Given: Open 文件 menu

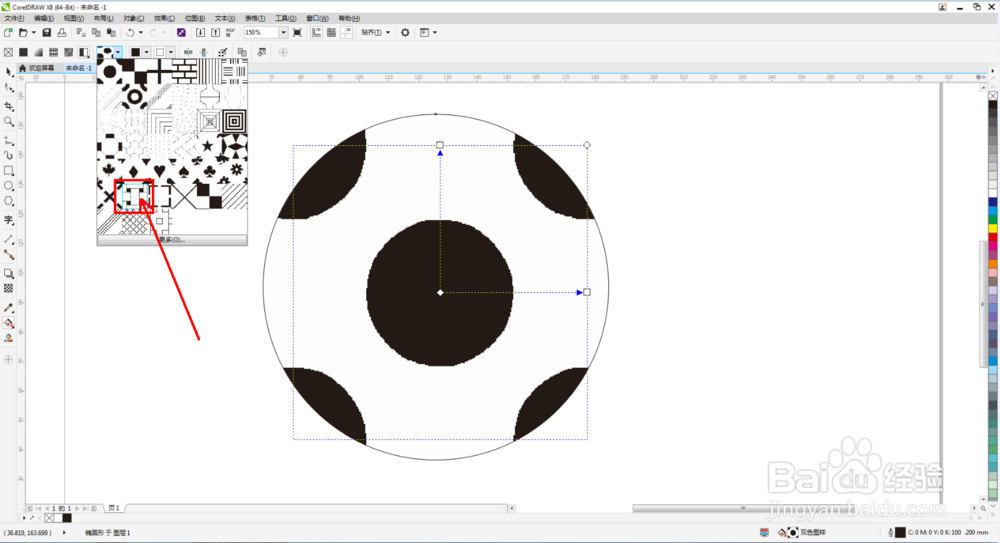Looking at the screenshot, I should [x=14, y=19].
